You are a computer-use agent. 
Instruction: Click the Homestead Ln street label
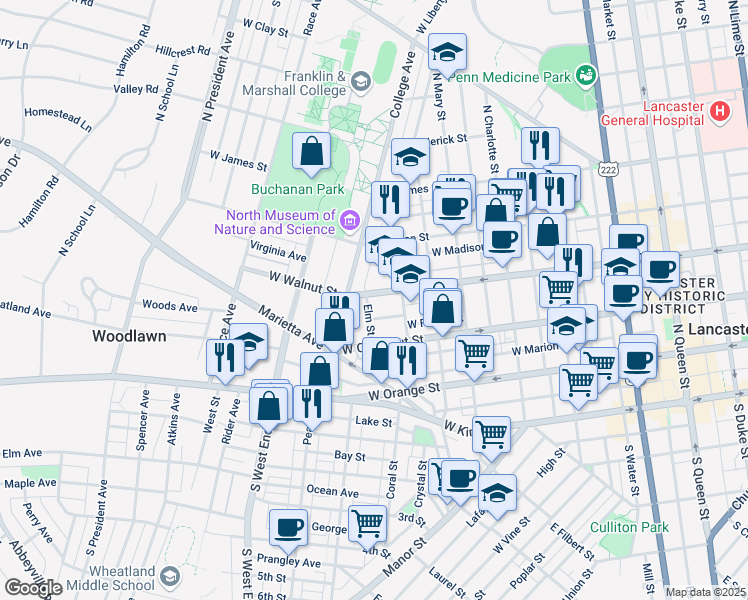tap(58, 119)
